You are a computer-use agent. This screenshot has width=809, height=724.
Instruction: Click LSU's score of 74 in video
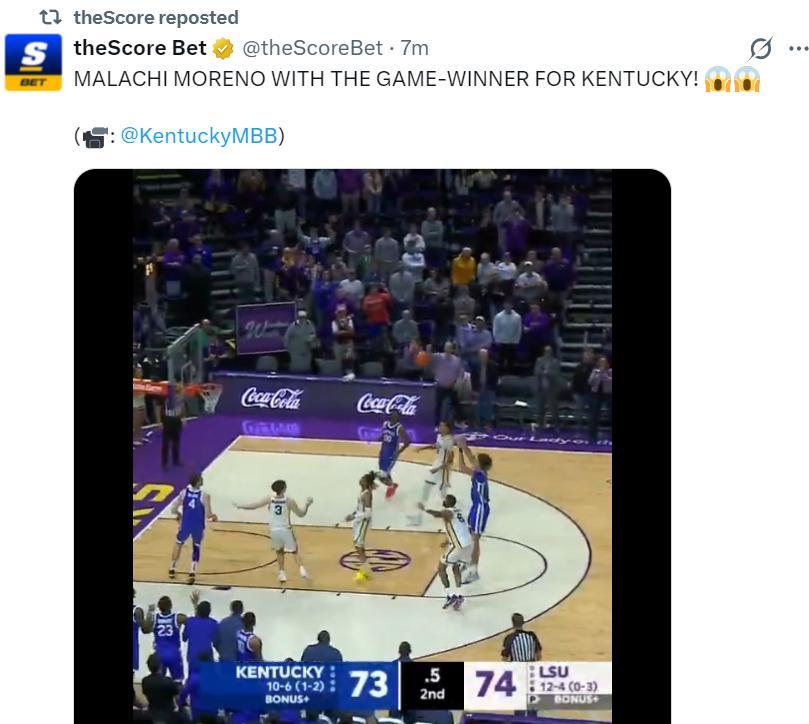tap(495, 684)
